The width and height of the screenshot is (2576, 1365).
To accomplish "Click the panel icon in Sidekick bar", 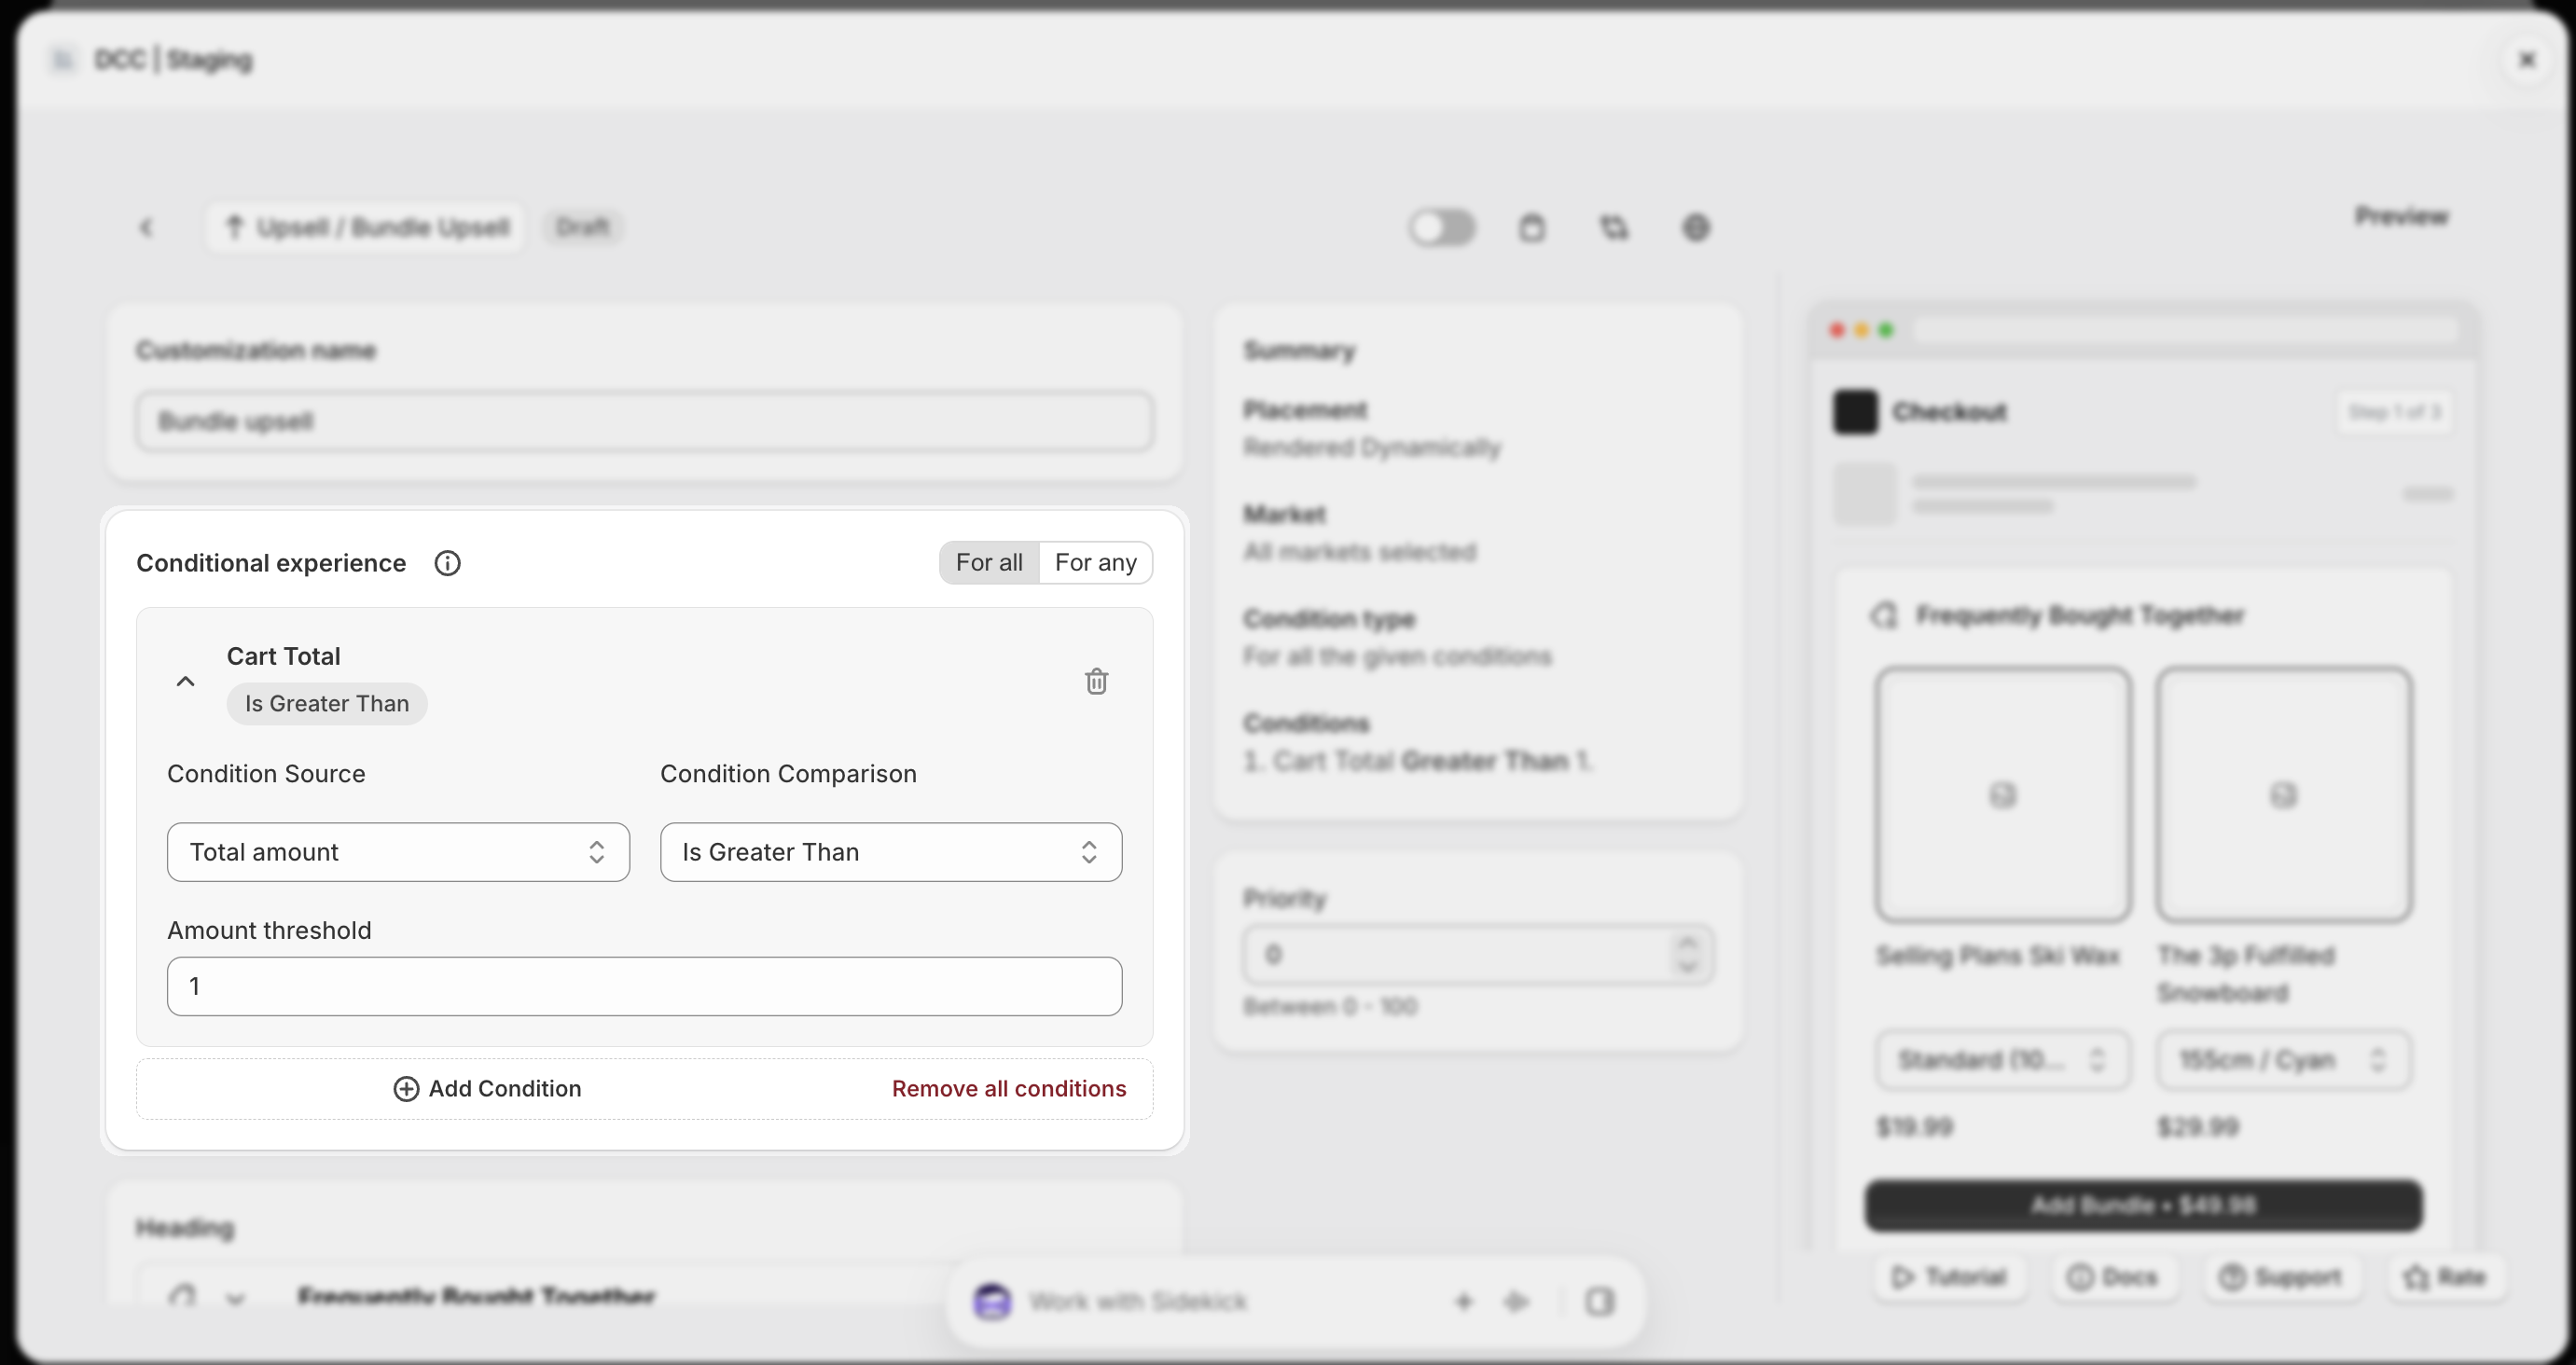I will click(x=1599, y=1301).
